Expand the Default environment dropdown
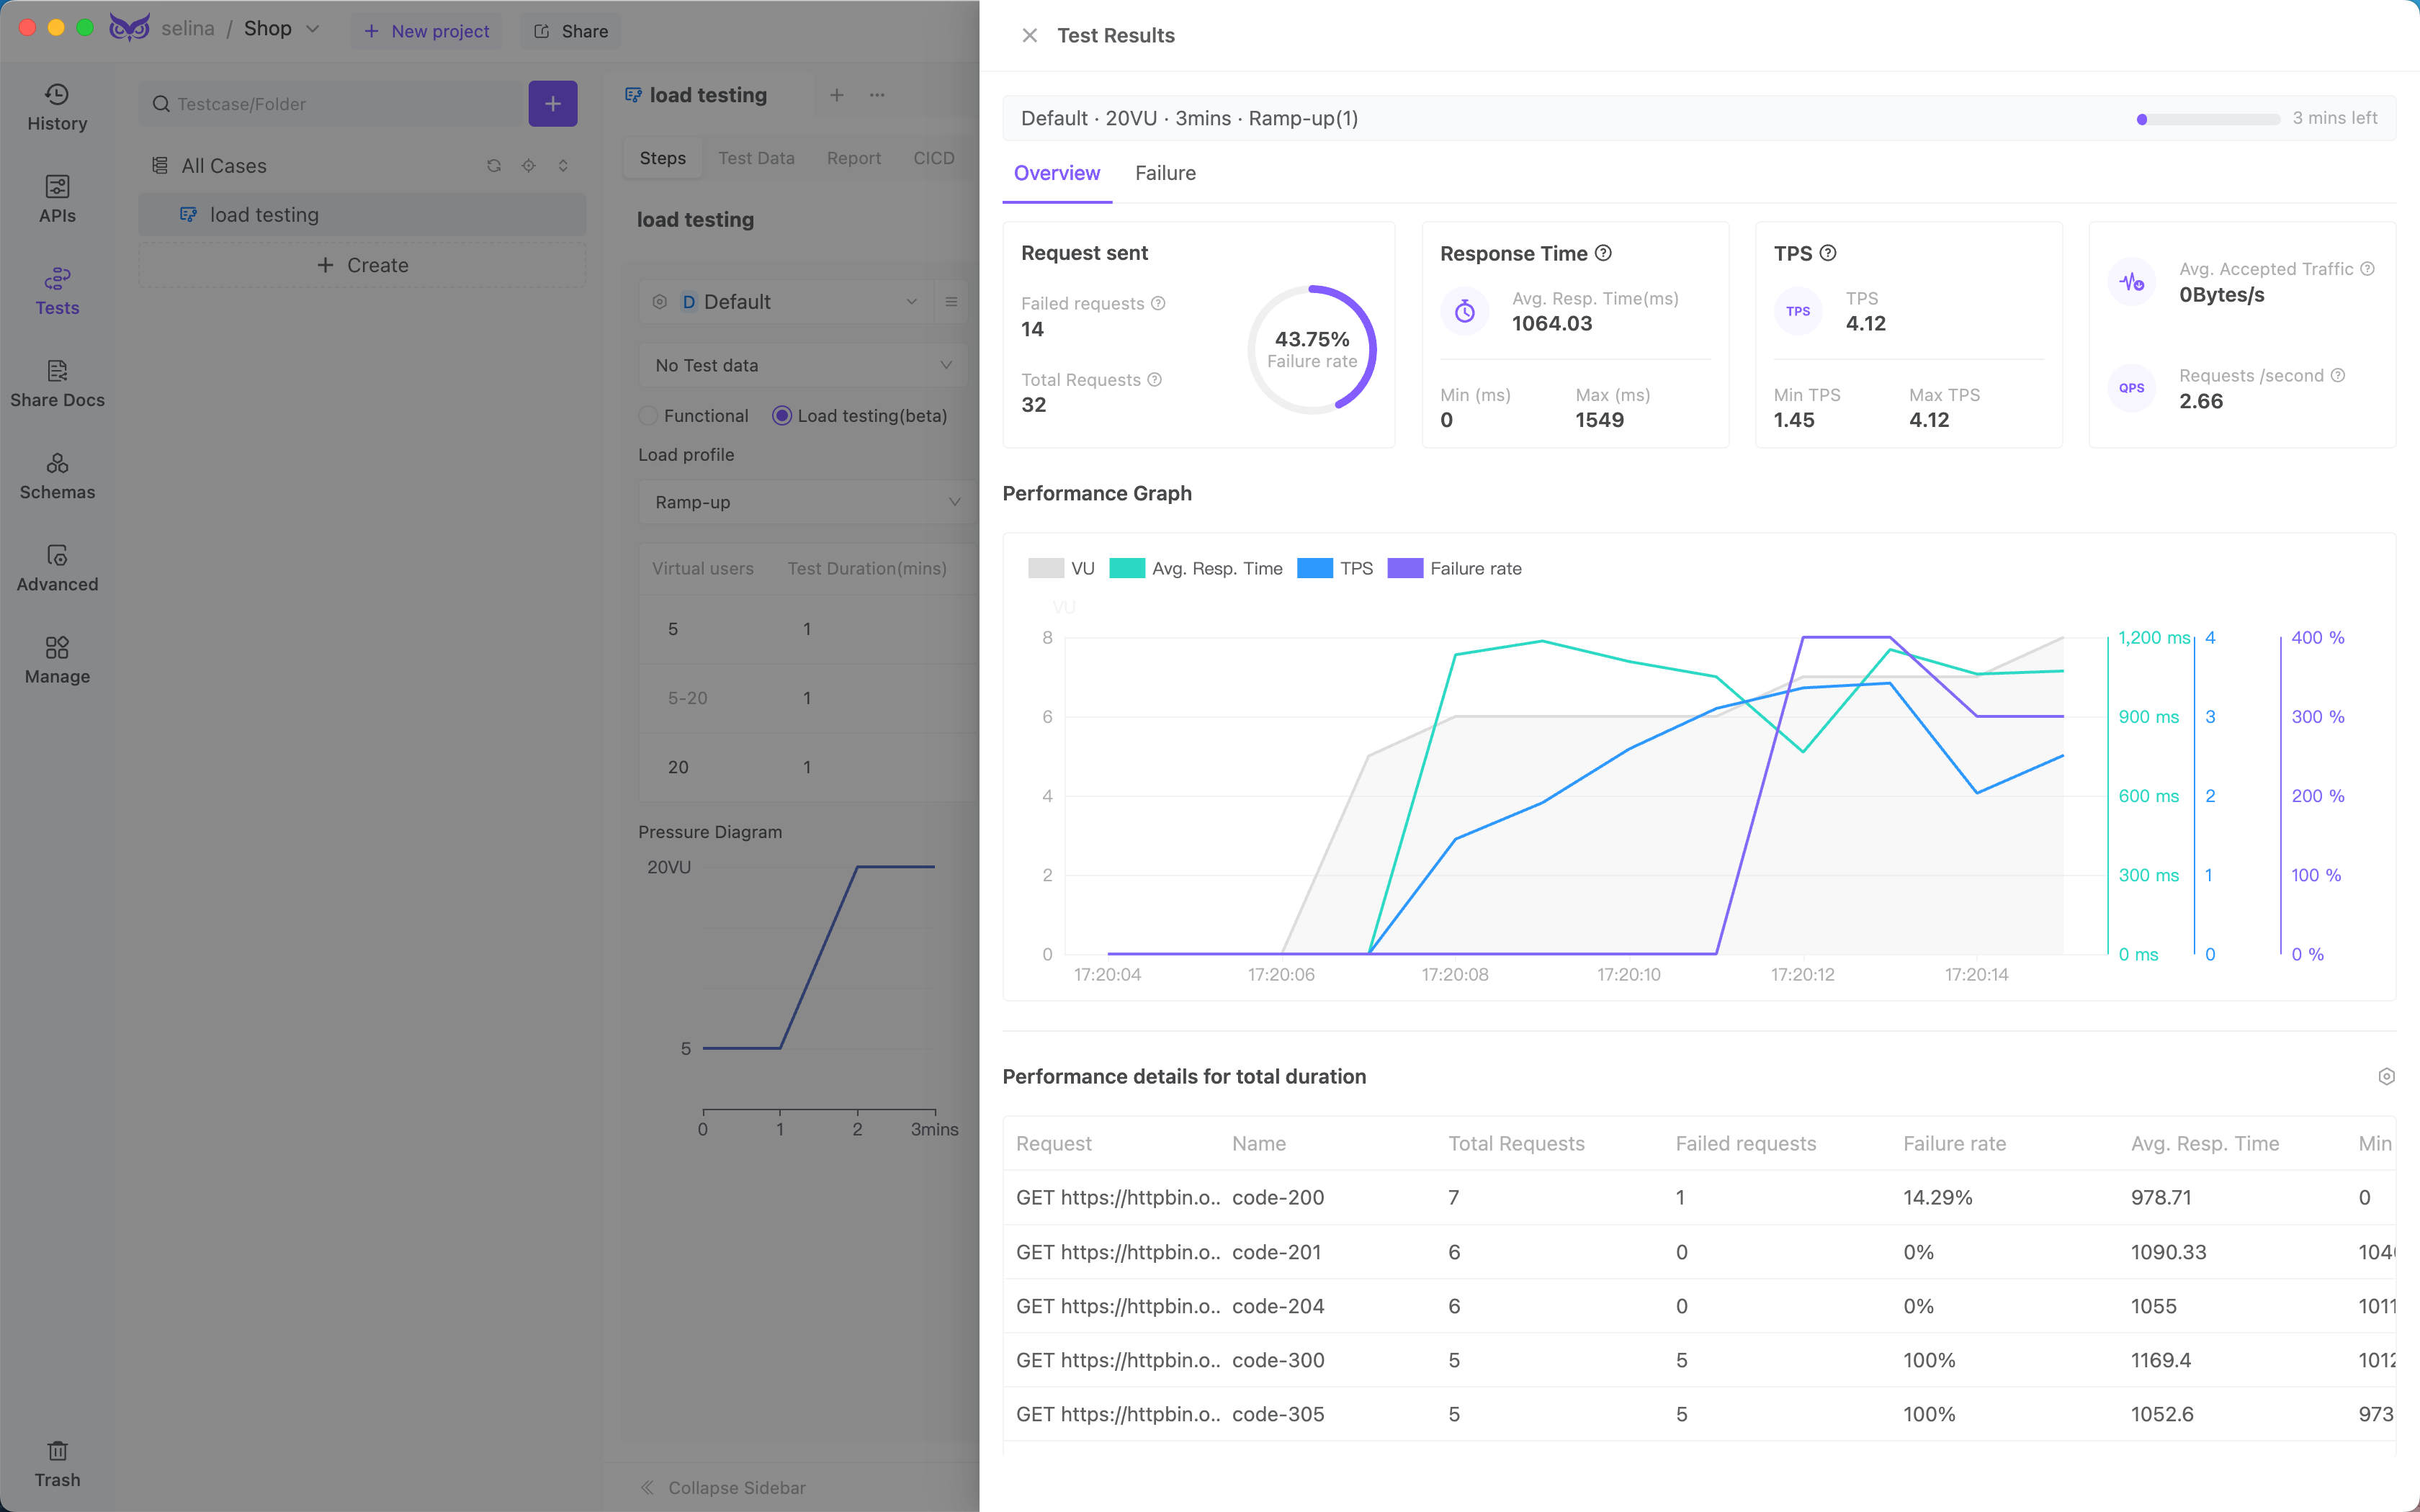2420x1512 pixels. pos(787,302)
